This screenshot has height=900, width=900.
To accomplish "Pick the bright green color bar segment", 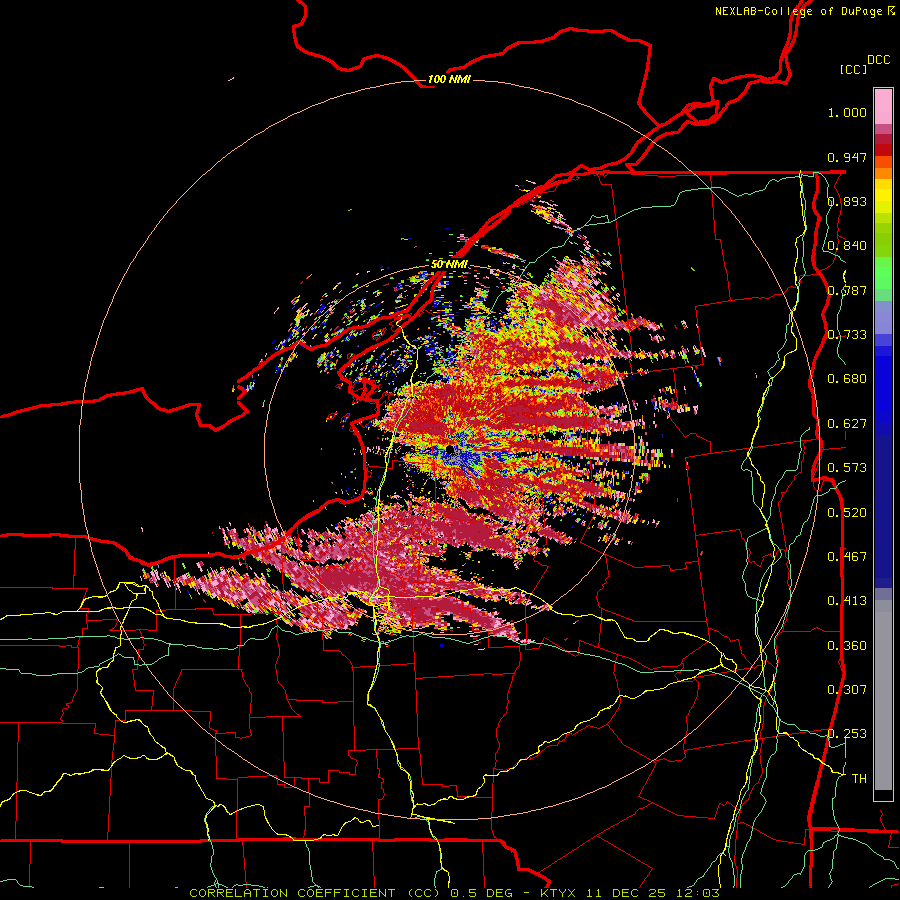I will [x=883, y=273].
